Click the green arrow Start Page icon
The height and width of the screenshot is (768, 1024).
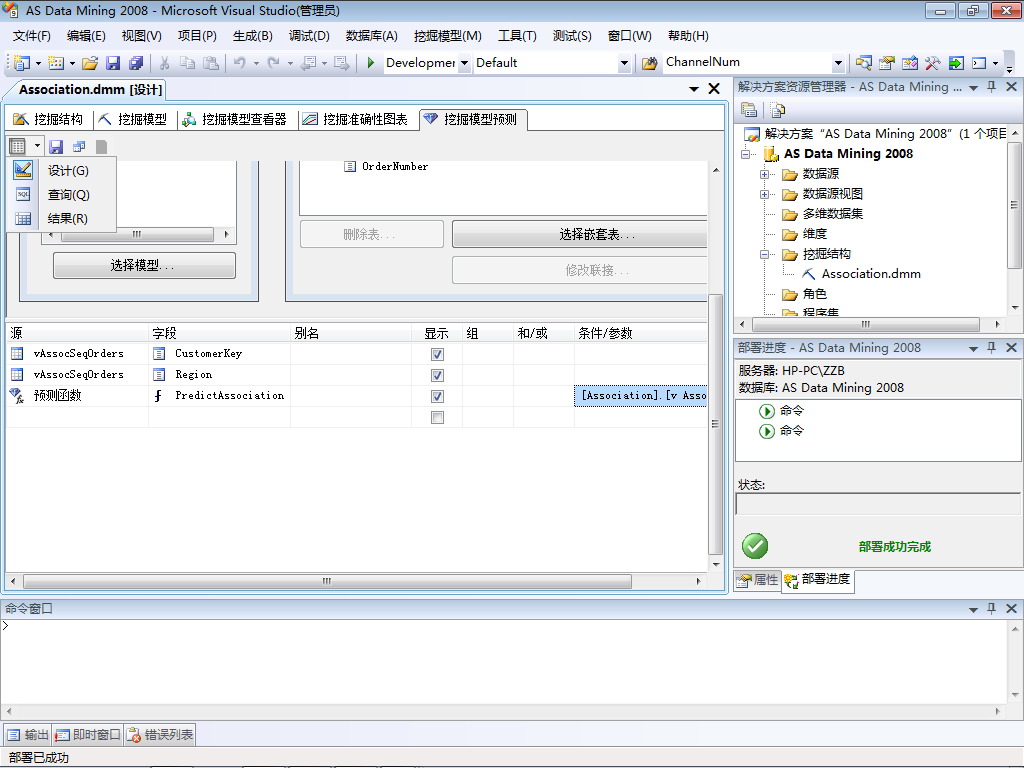956,63
